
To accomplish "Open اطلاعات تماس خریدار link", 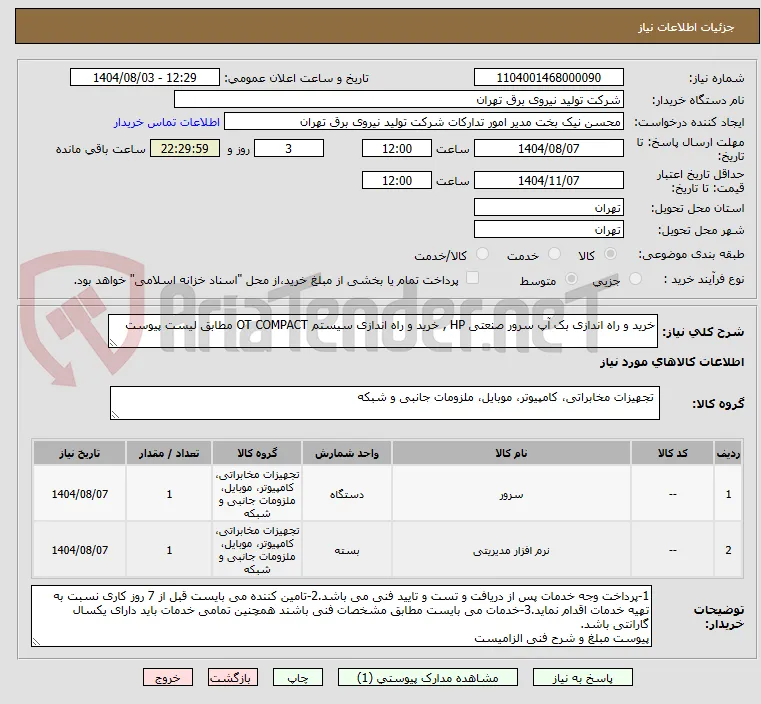I will click(167, 122).
